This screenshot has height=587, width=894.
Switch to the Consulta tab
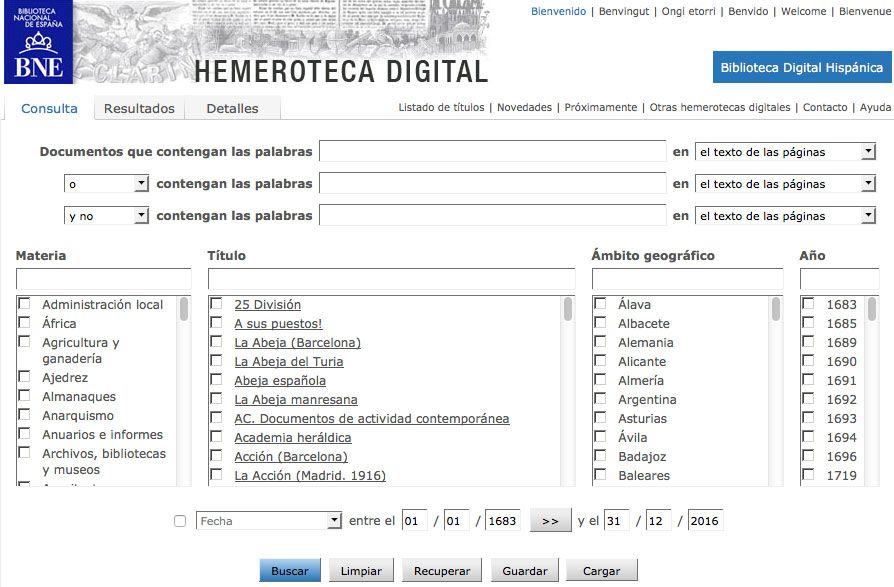[x=49, y=108]
